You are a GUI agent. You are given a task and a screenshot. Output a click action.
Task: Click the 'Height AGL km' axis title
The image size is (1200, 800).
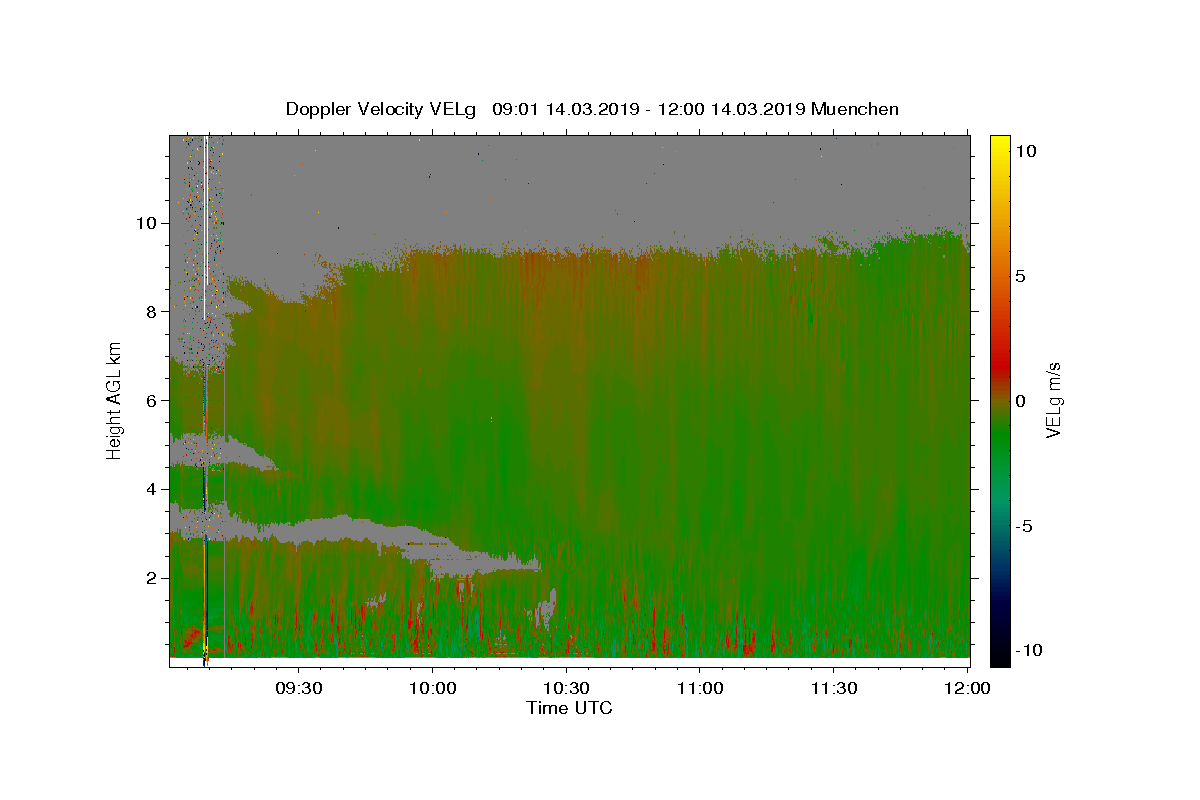pyautogui.click(x=114, y=401)
